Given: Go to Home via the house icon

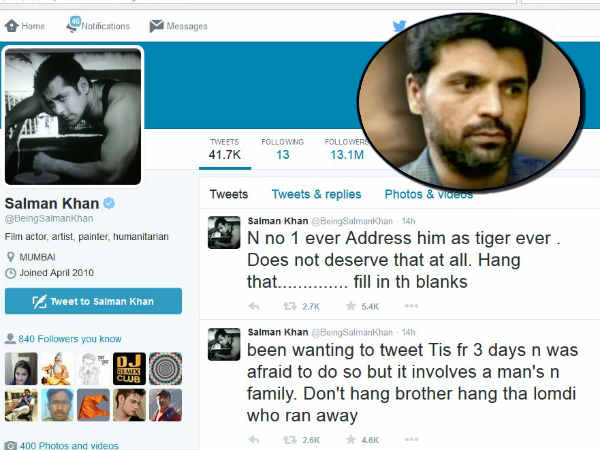Looking at the screenshot, I should coord(12,26).
